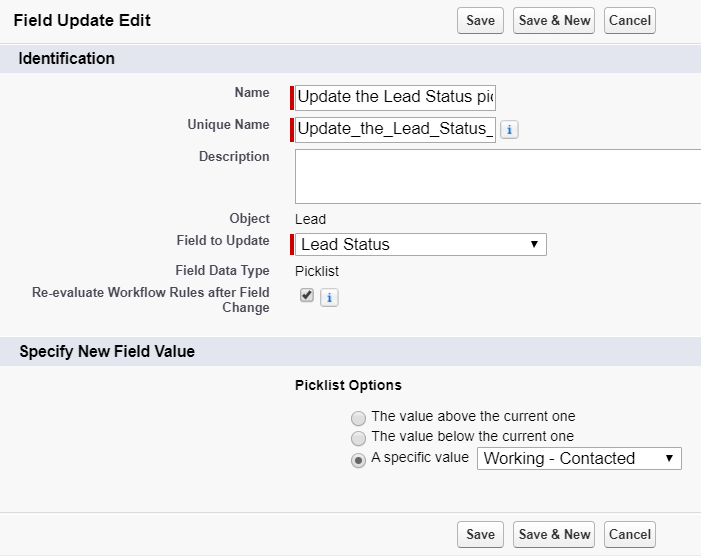Viewport: 701px width, 560px height.
Task: Click the top Save & New button
Action: 554,20
